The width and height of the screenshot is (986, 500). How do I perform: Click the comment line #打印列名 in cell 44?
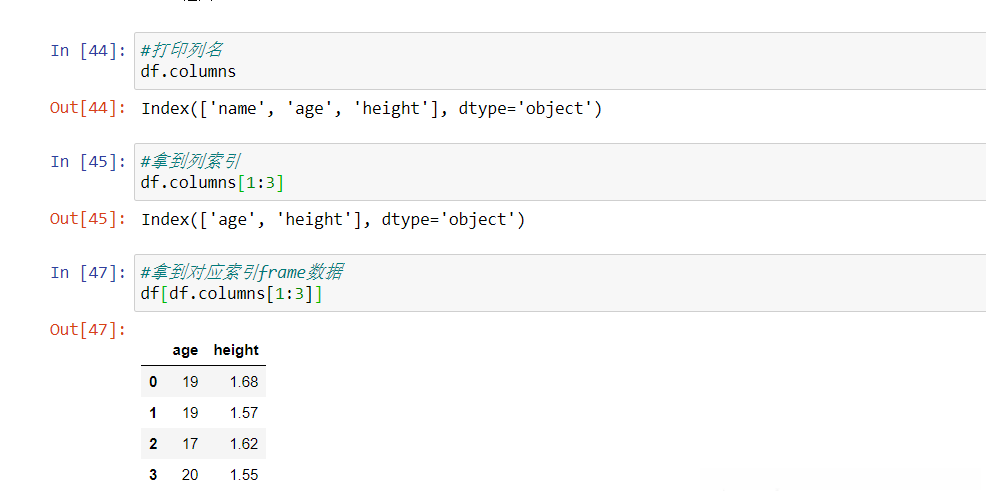point(181,50)
